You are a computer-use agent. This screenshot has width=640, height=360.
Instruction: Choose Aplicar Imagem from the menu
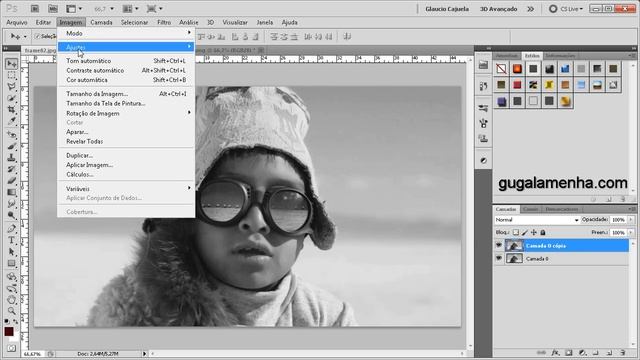pyautogui.click(x=126, y=165)
